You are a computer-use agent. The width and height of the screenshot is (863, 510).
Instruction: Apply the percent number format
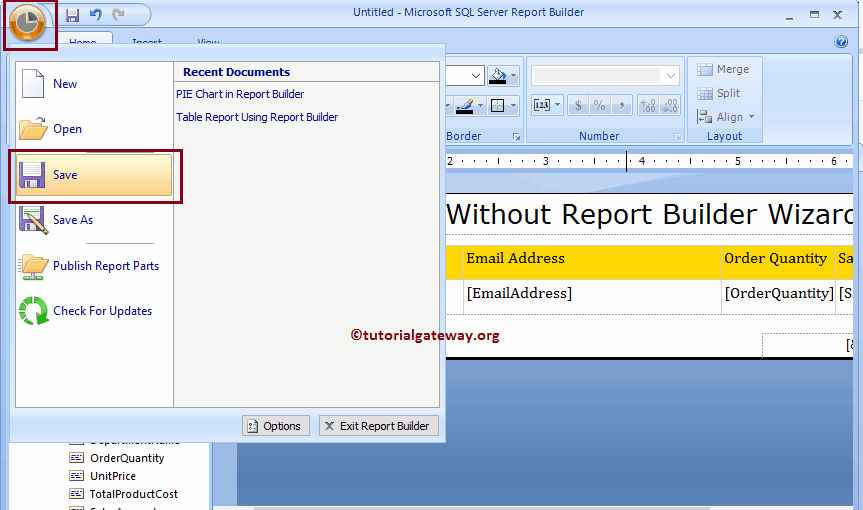(600, 105)
